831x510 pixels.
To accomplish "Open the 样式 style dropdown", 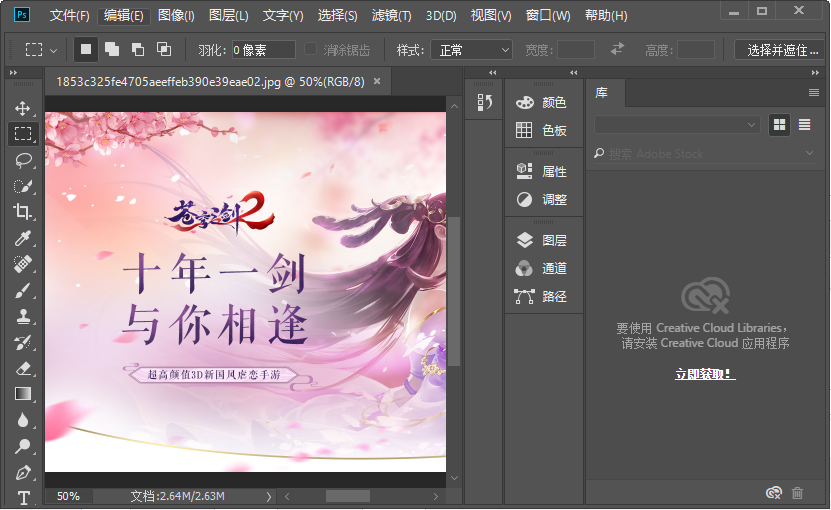I will pos(471,50).
